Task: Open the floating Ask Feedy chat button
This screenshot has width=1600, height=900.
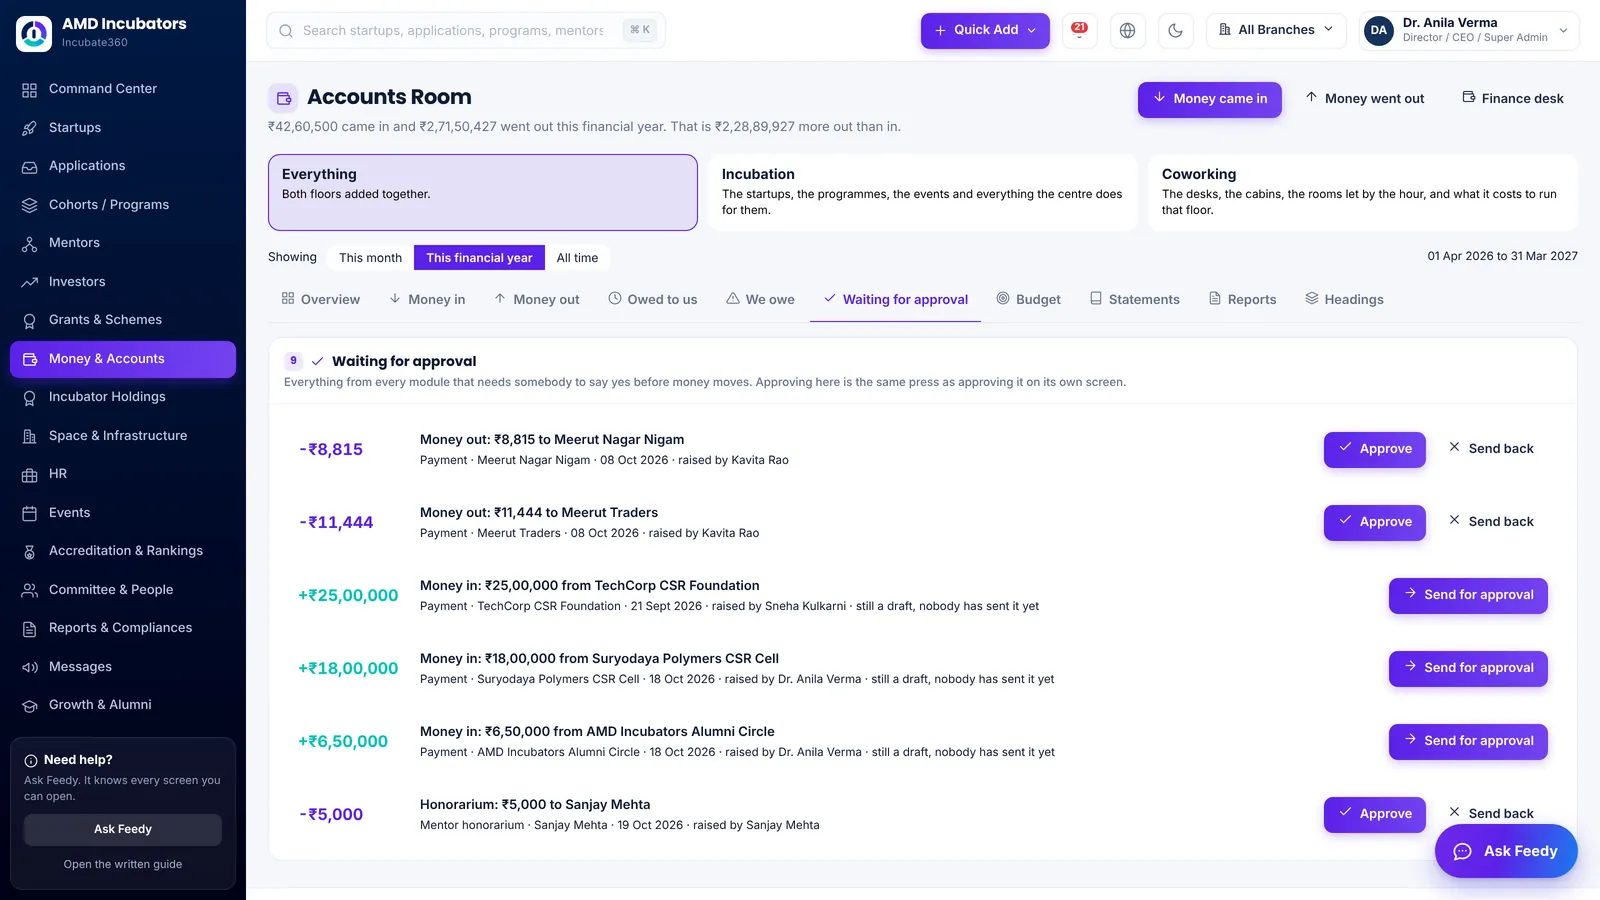Action: tap(1506, 851)
